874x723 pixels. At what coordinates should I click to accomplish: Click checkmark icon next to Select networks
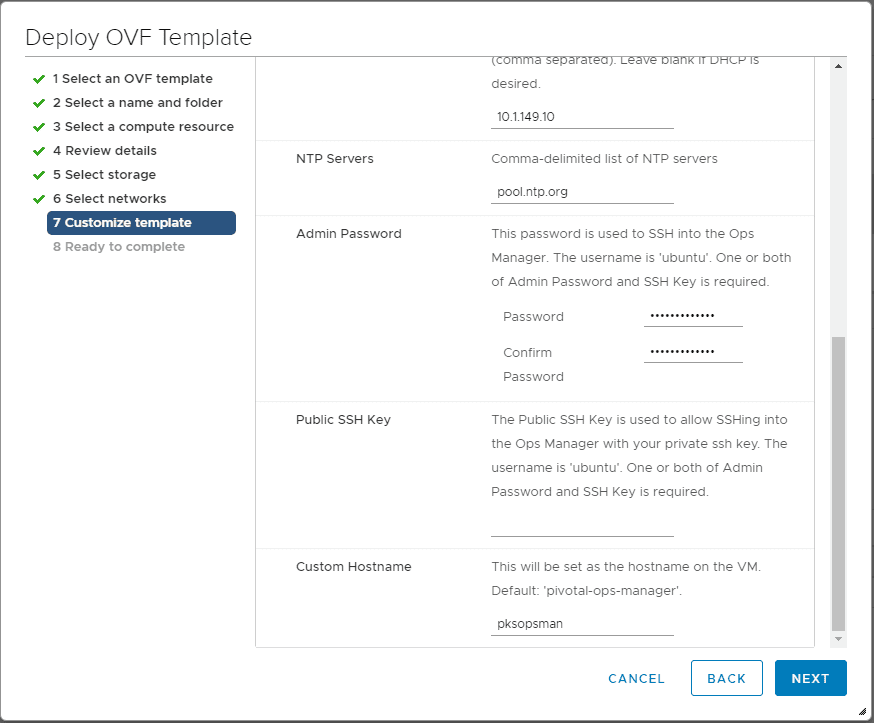pos(39,199)
